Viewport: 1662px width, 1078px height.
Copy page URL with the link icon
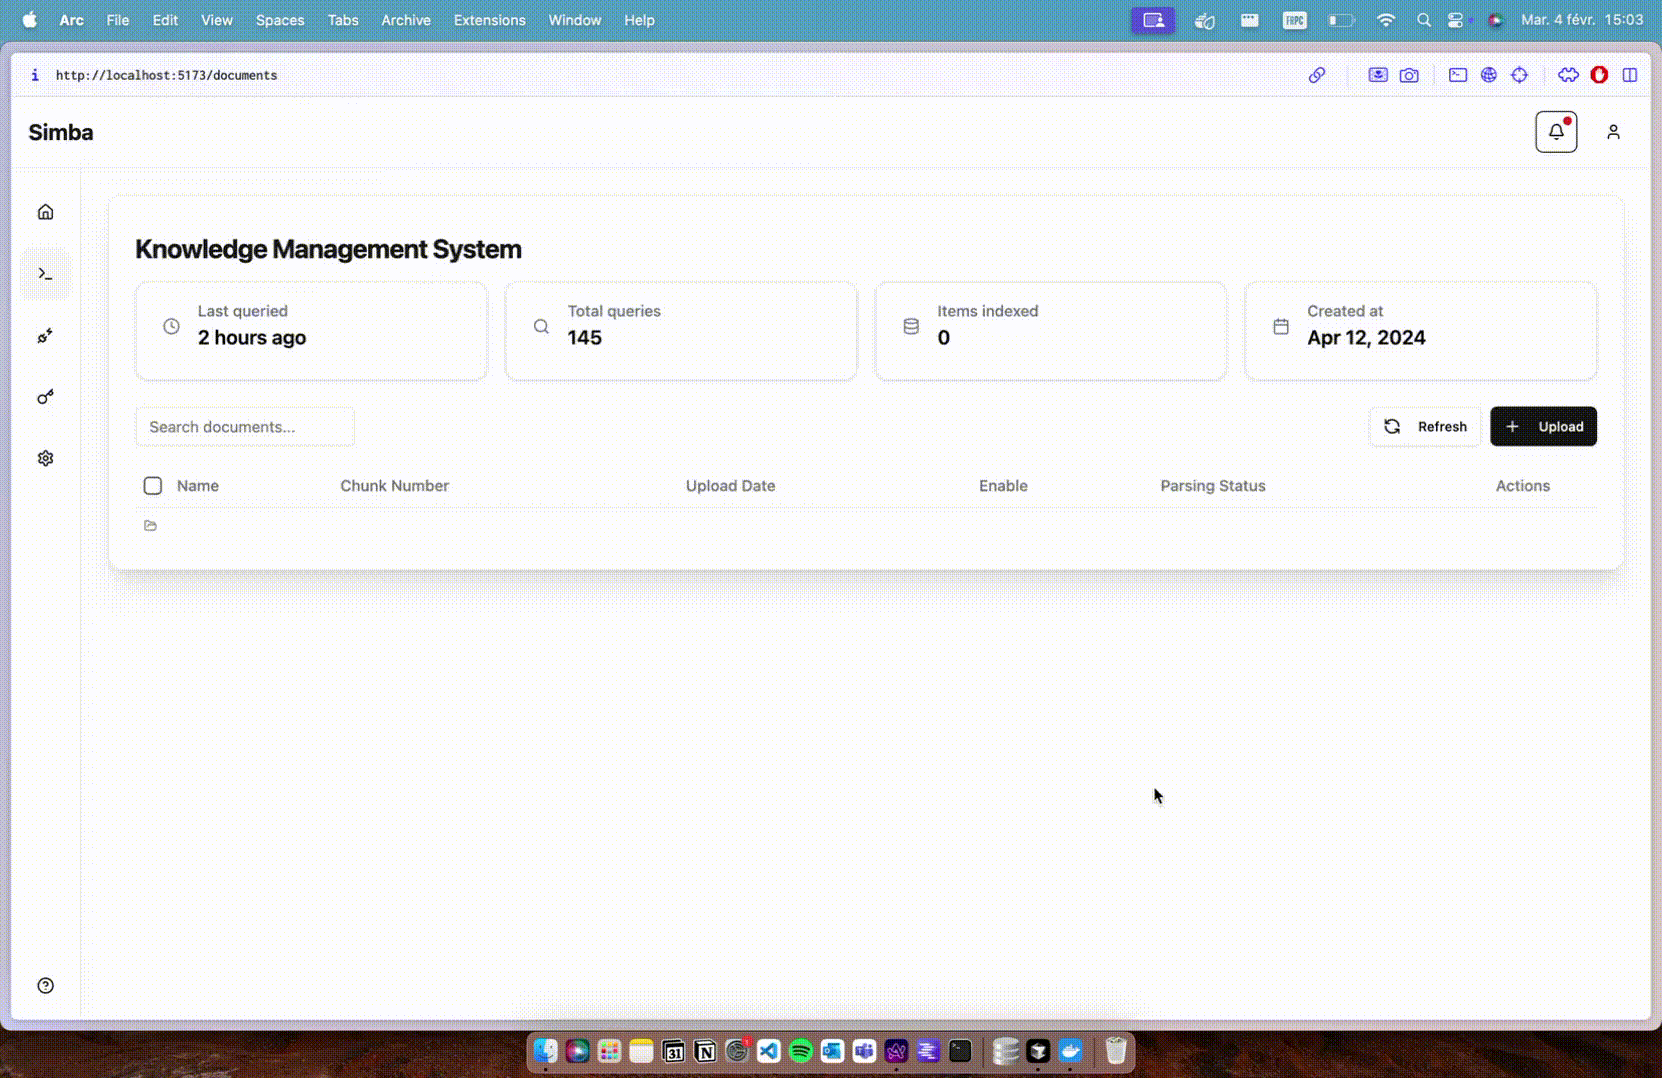1317,75
